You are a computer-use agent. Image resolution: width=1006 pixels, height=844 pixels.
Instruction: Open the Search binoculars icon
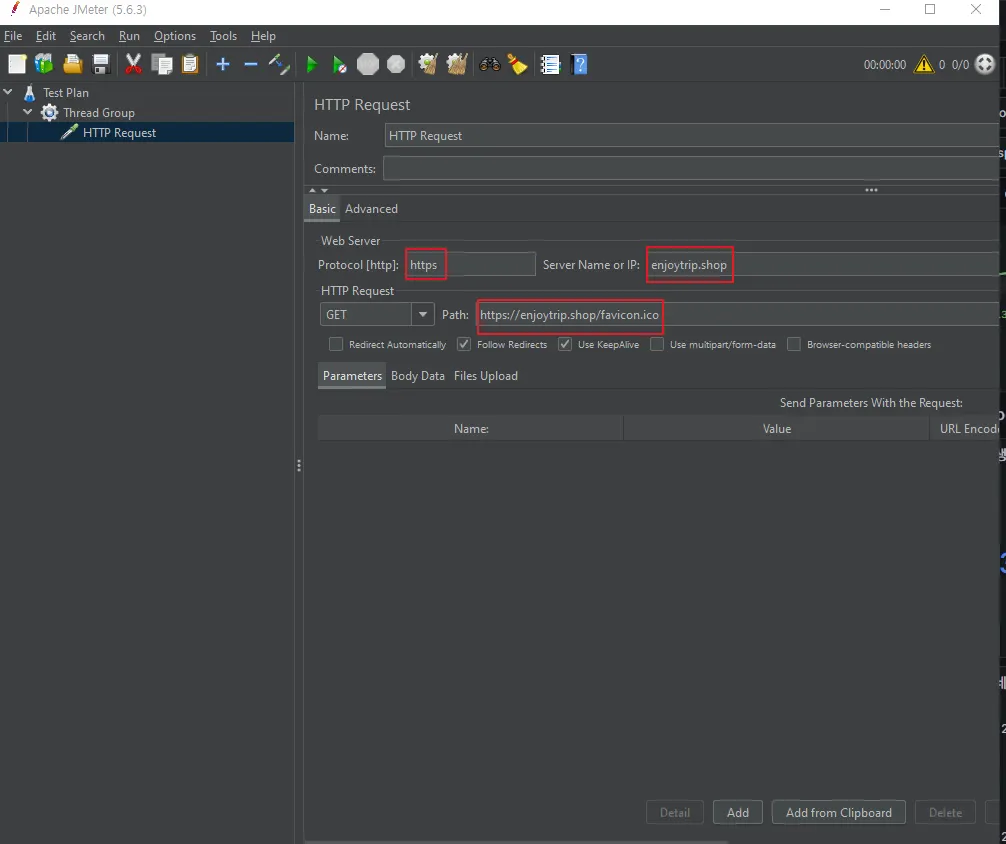tap(489, 64)
